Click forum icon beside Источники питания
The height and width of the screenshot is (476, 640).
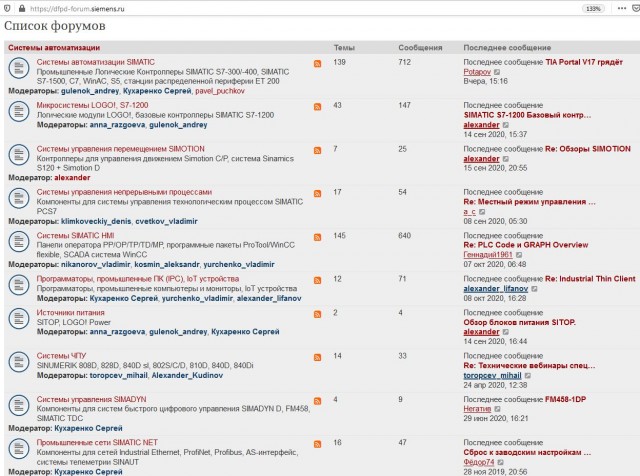(x=19, y=318)
